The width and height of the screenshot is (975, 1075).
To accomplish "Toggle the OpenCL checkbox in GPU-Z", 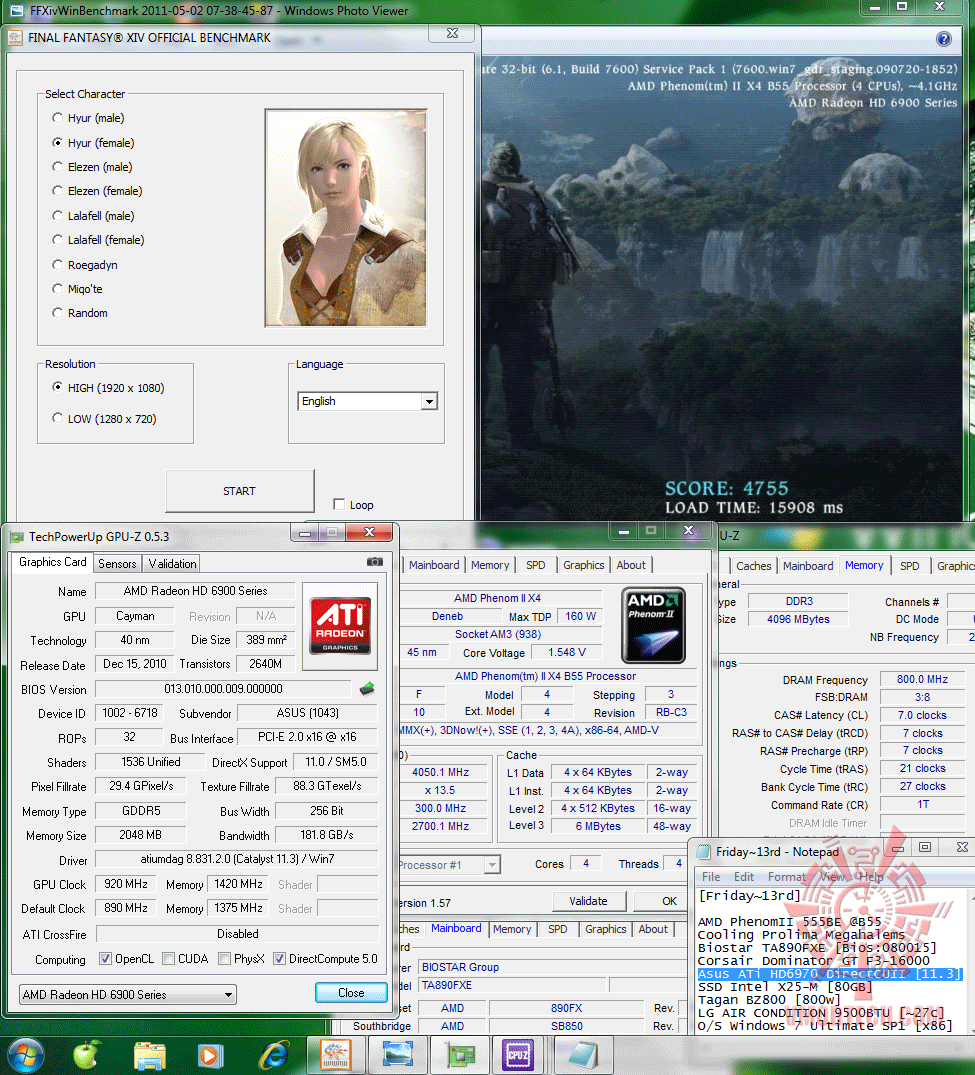I will point(105,958).
